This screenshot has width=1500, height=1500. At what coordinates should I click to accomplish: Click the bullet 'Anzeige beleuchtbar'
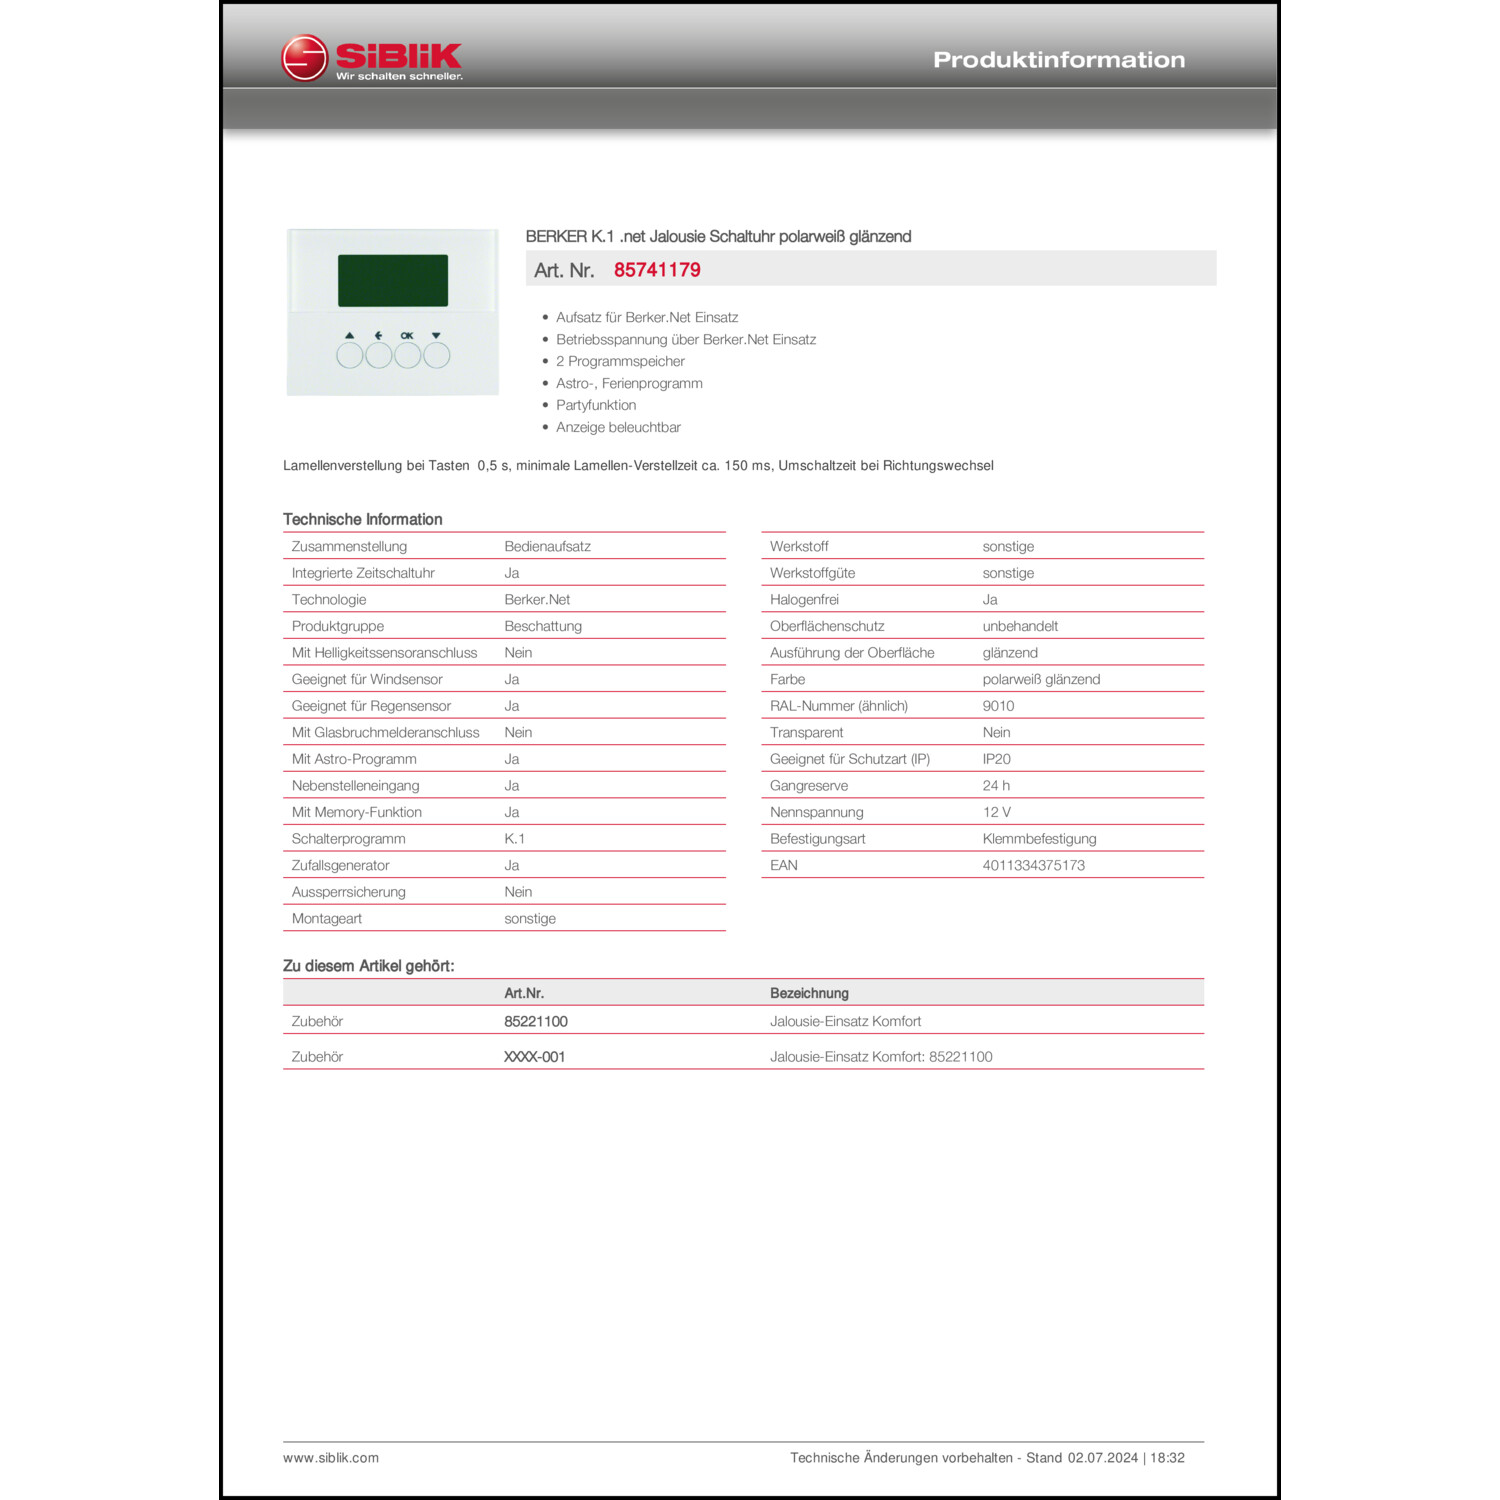coord(618,427)
